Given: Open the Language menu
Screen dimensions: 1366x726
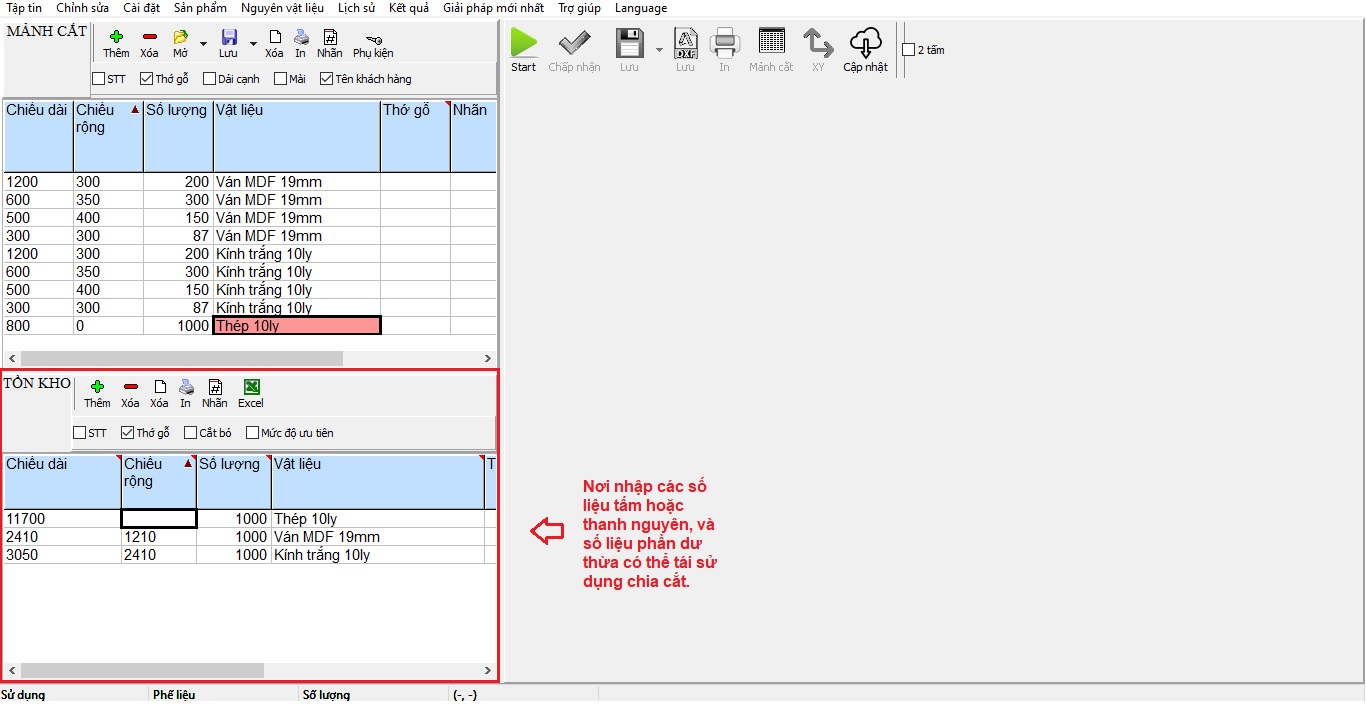Looking at the screenshot, I should (x=641, y=8).
